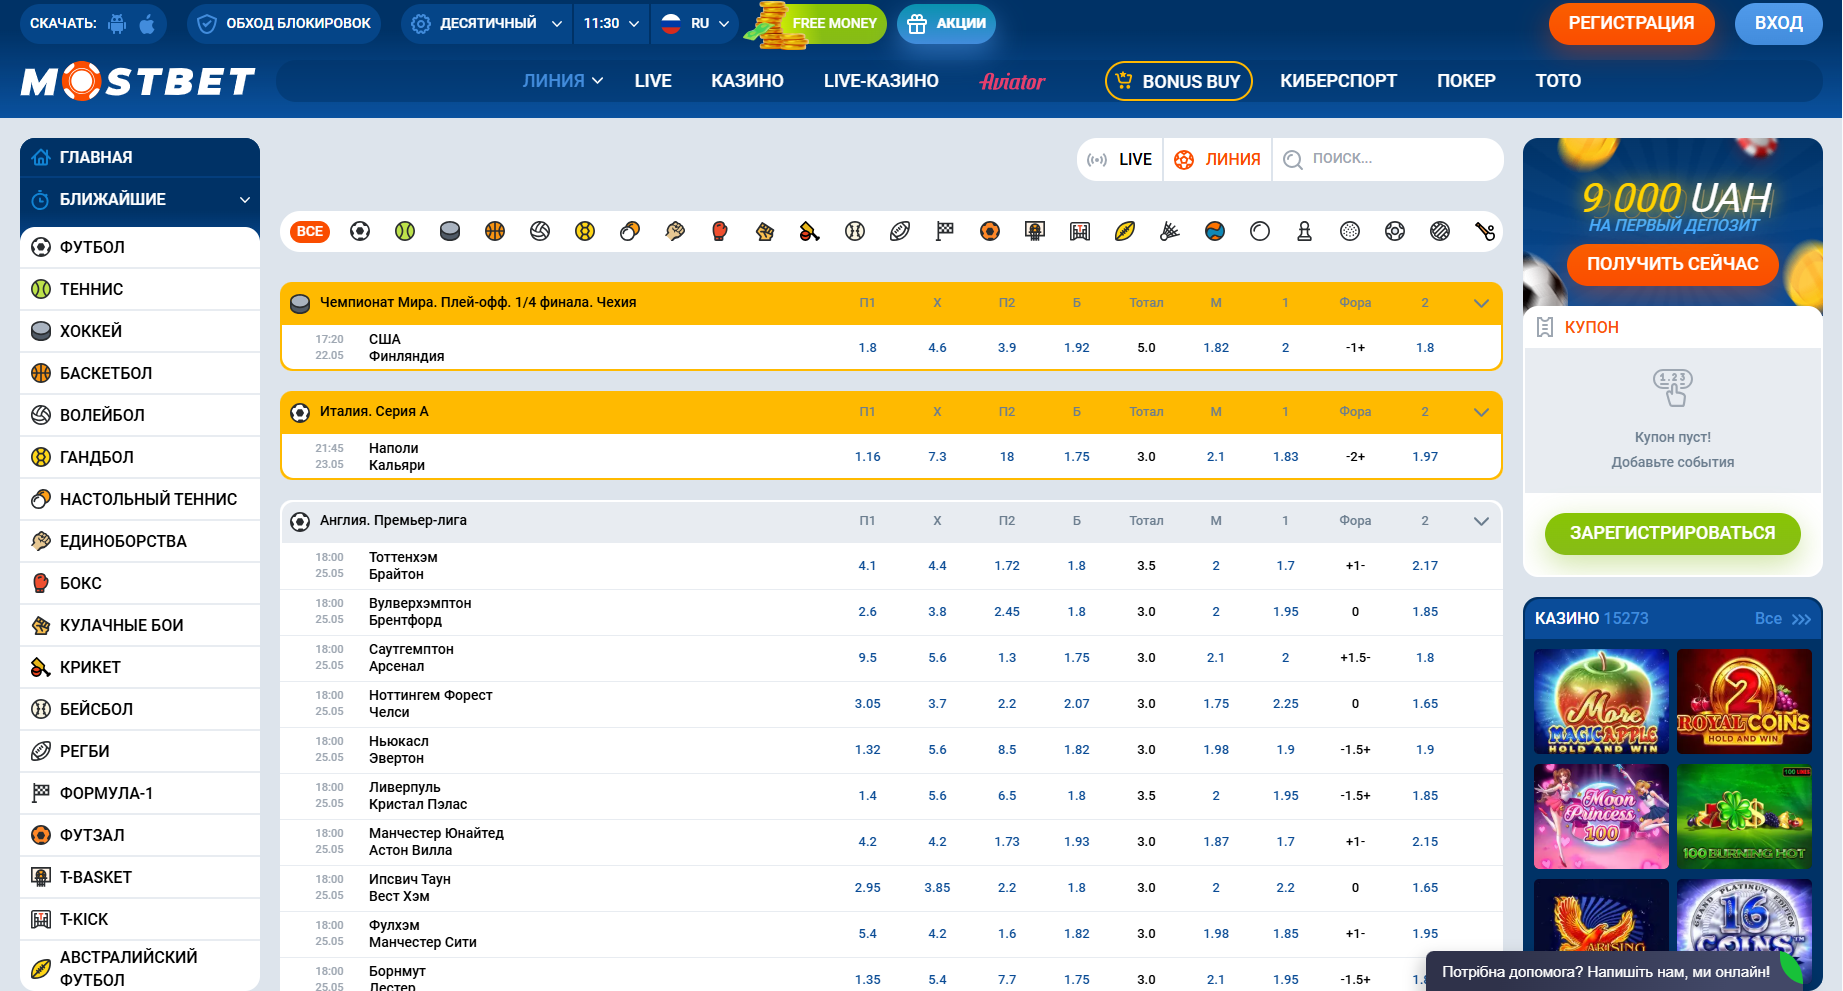Collapse the Чемпионат Мира hockey section

(1481, 303)
